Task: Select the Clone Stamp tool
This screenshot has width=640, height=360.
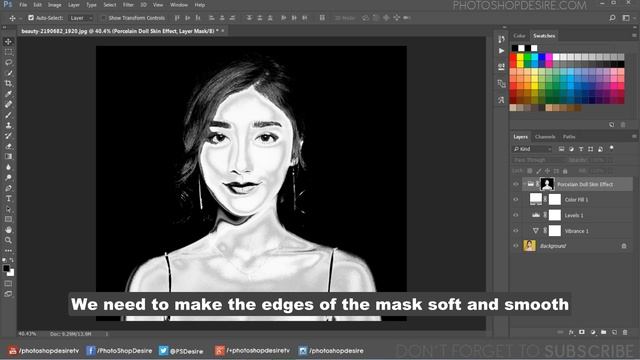Action: tap(8, 125)
